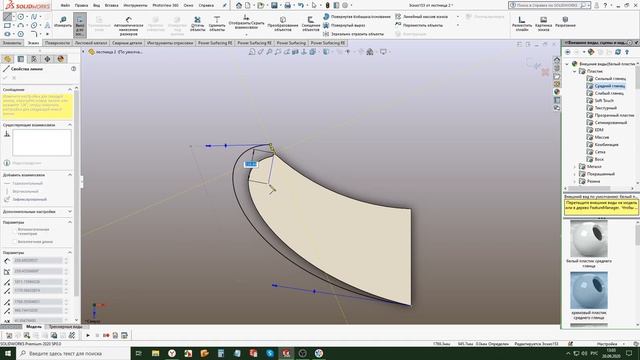640x360 pixels.
Task: Open Переместить объекты dropdown arrow
Action: point(458,25)
